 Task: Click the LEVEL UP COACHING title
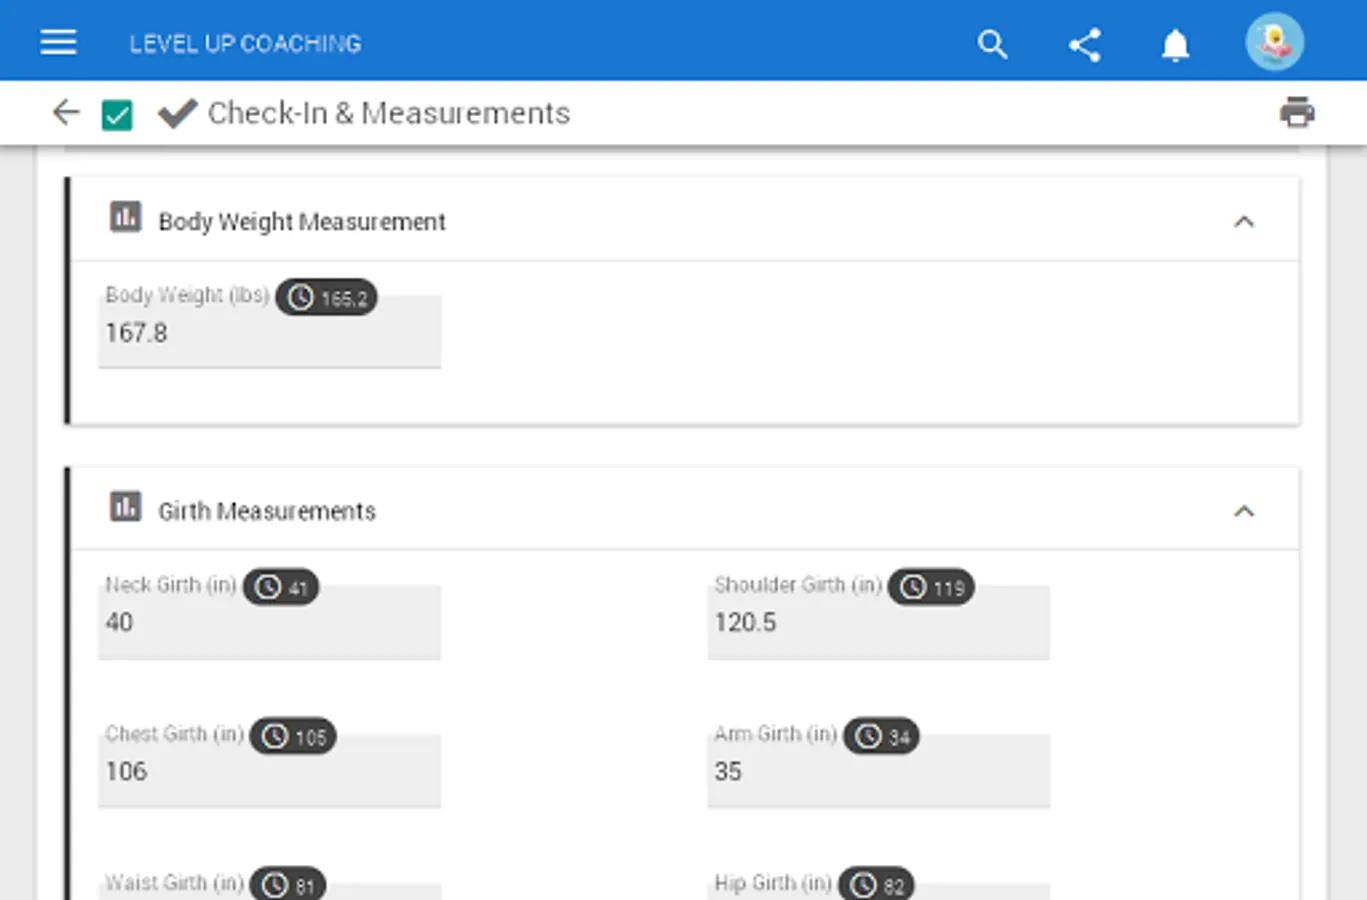pyautogui.click(x=245, y=44)
